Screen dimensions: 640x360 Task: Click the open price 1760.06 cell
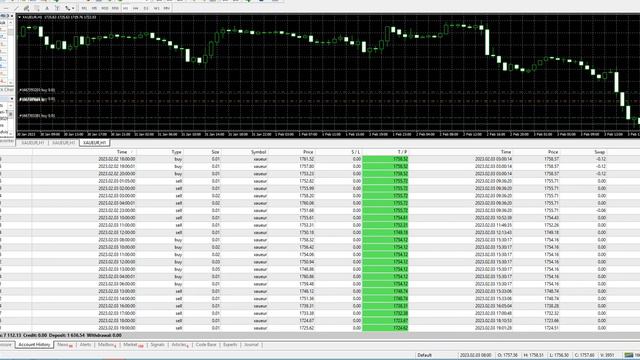tap(307, 203)
